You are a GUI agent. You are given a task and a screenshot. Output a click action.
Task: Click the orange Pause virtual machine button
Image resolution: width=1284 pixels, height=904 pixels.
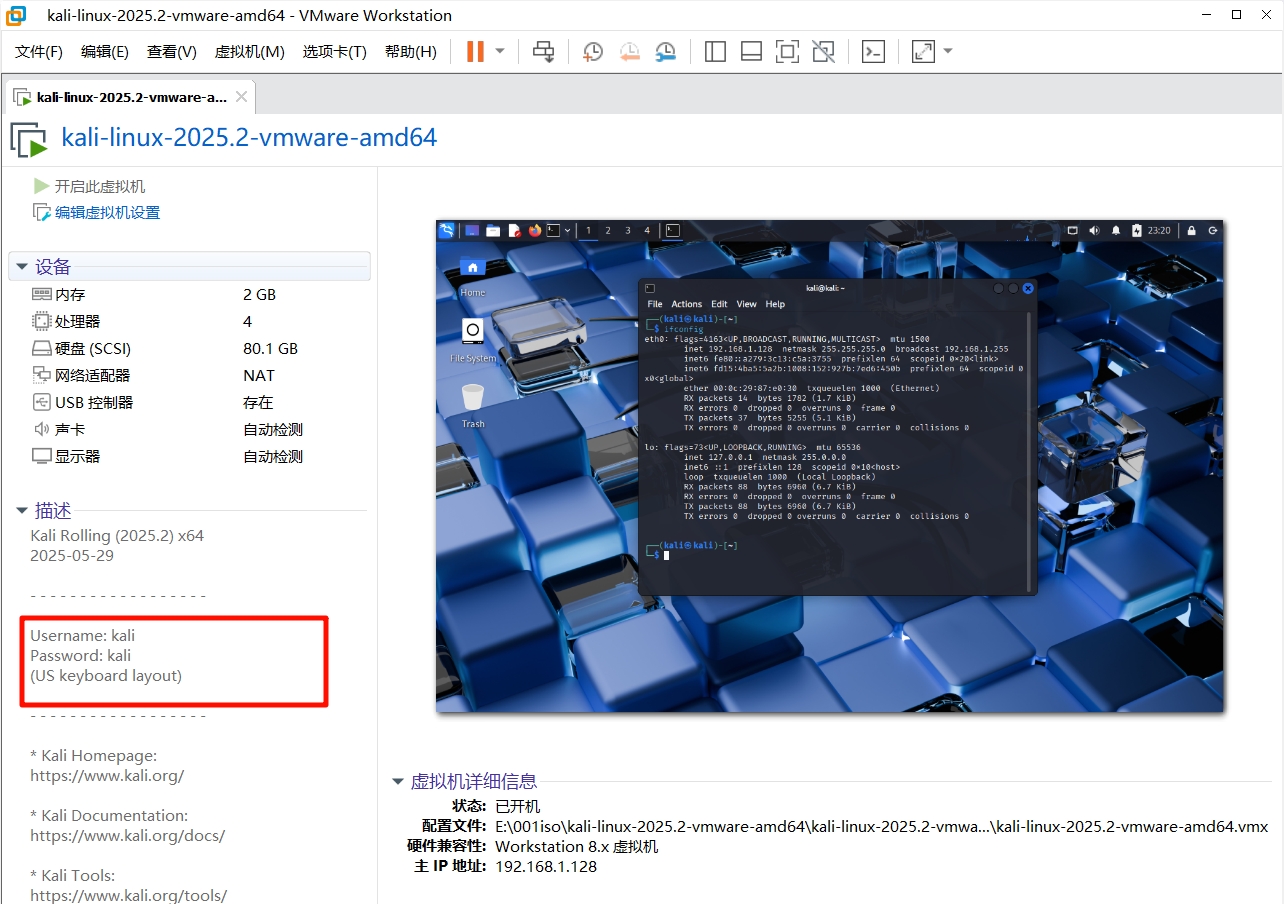(475, 51)
